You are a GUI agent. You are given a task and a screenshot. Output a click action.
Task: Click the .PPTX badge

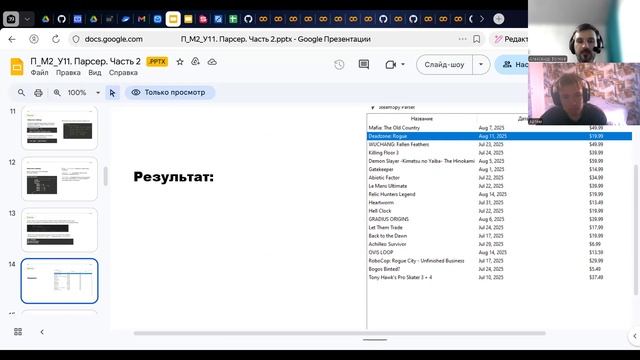pyautogui.click(x=157, y=62)
